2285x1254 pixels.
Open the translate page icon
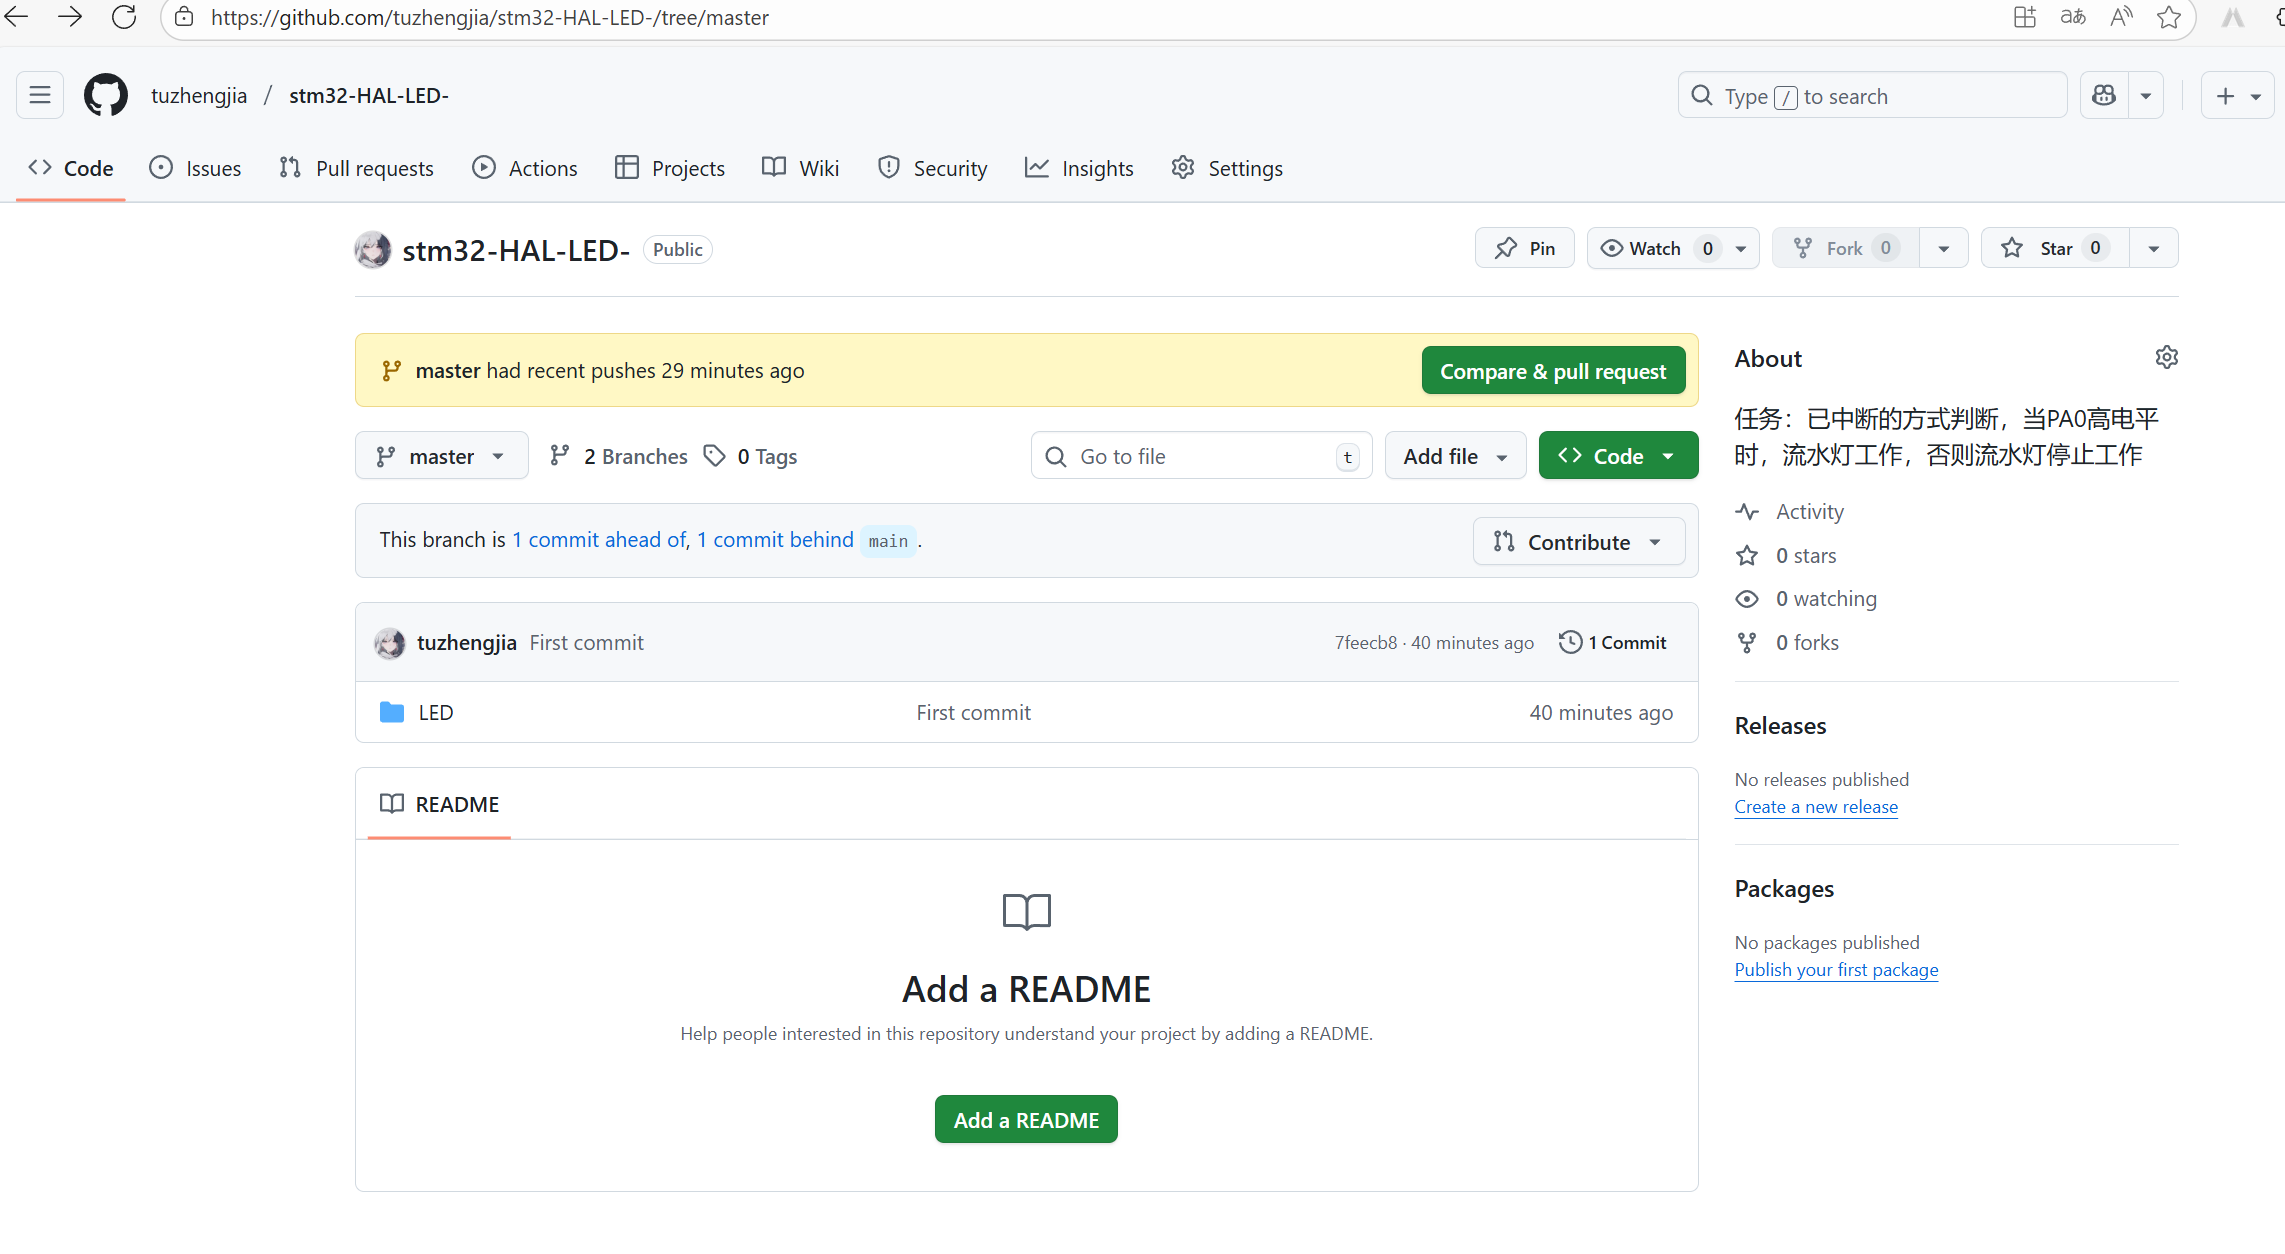click(x=2073, y=17)
